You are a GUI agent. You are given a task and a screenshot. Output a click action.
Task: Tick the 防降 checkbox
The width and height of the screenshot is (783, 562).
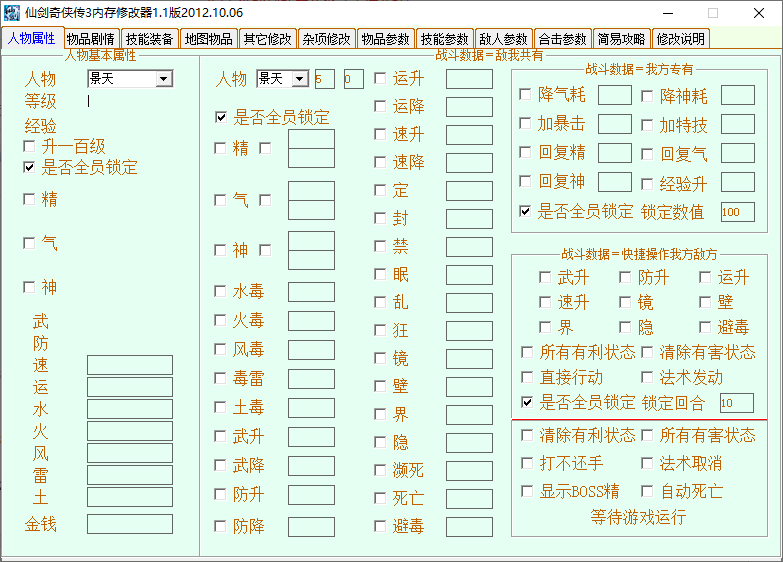coord(220,526)
